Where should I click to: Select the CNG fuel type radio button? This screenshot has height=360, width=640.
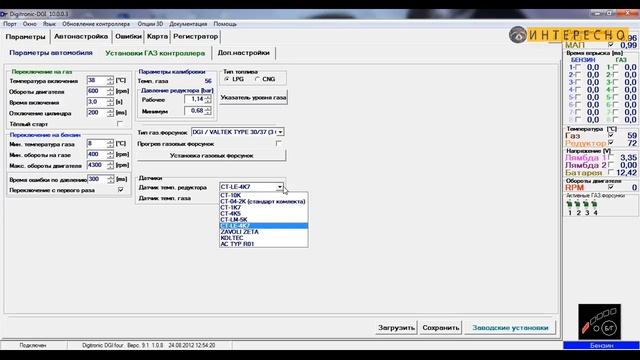coord(257,79)
